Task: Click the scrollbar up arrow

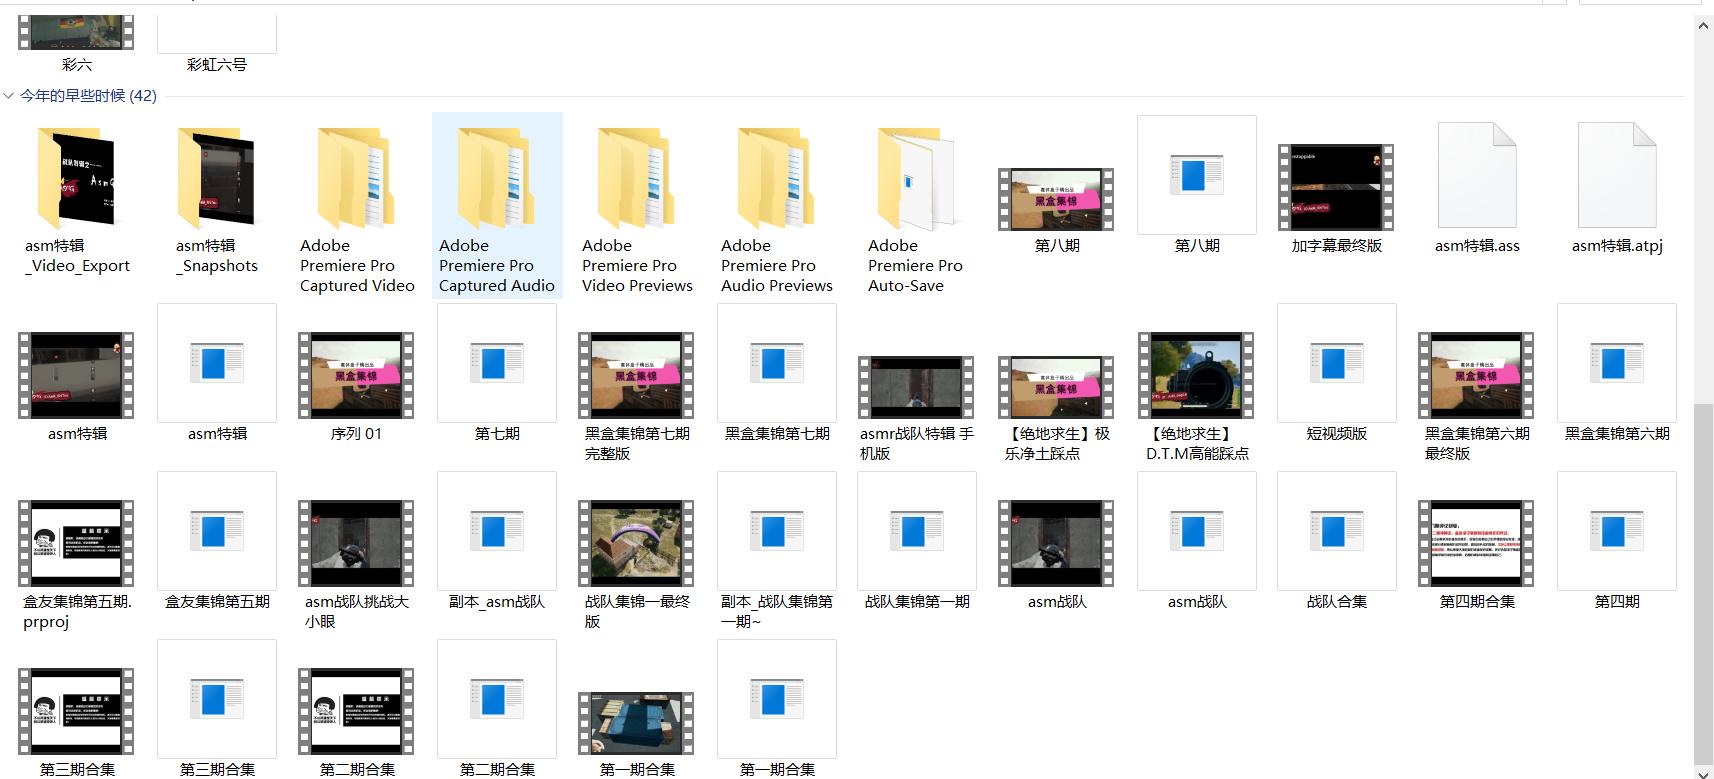Action: tap(1703, 27)
